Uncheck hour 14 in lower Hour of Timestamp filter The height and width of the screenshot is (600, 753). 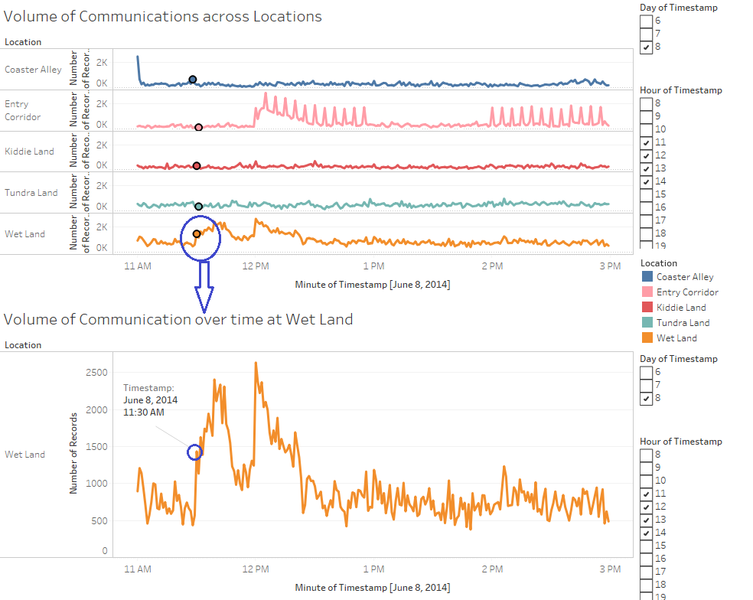click(x=646, y=532)
